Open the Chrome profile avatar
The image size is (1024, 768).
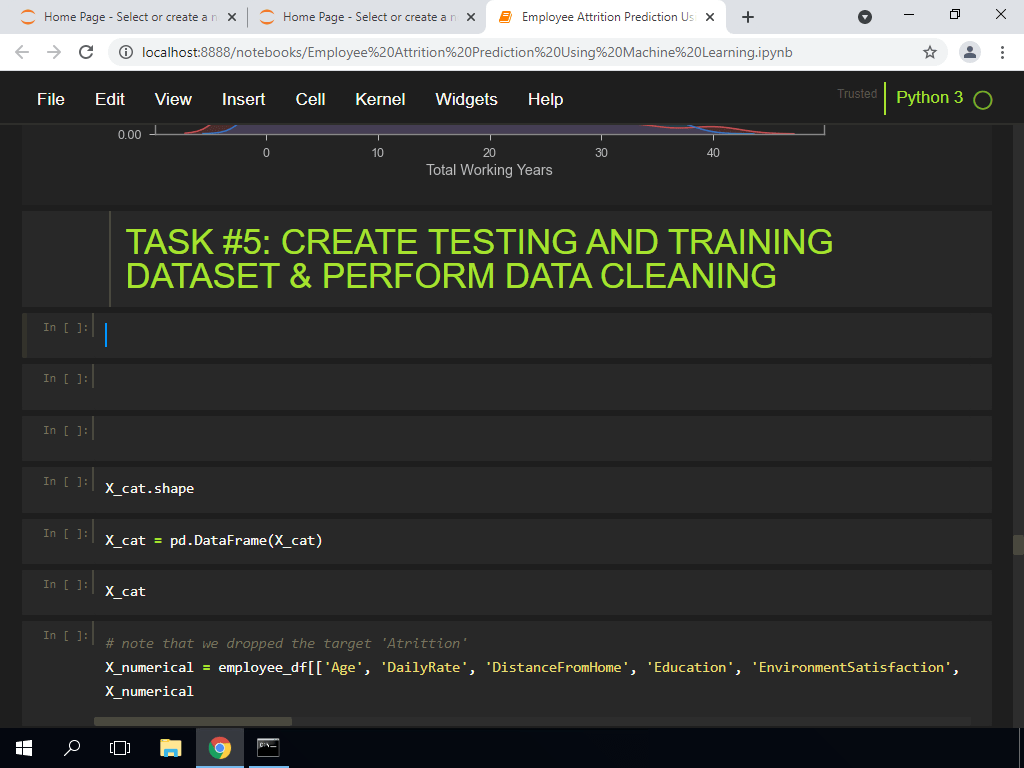[x=970, y=52]
